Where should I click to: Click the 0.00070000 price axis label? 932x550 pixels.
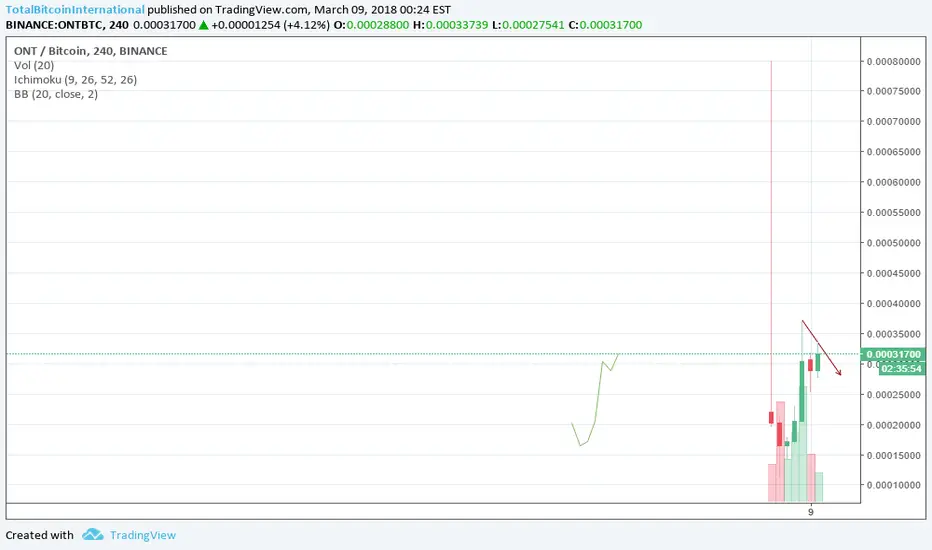pos(893,121)
